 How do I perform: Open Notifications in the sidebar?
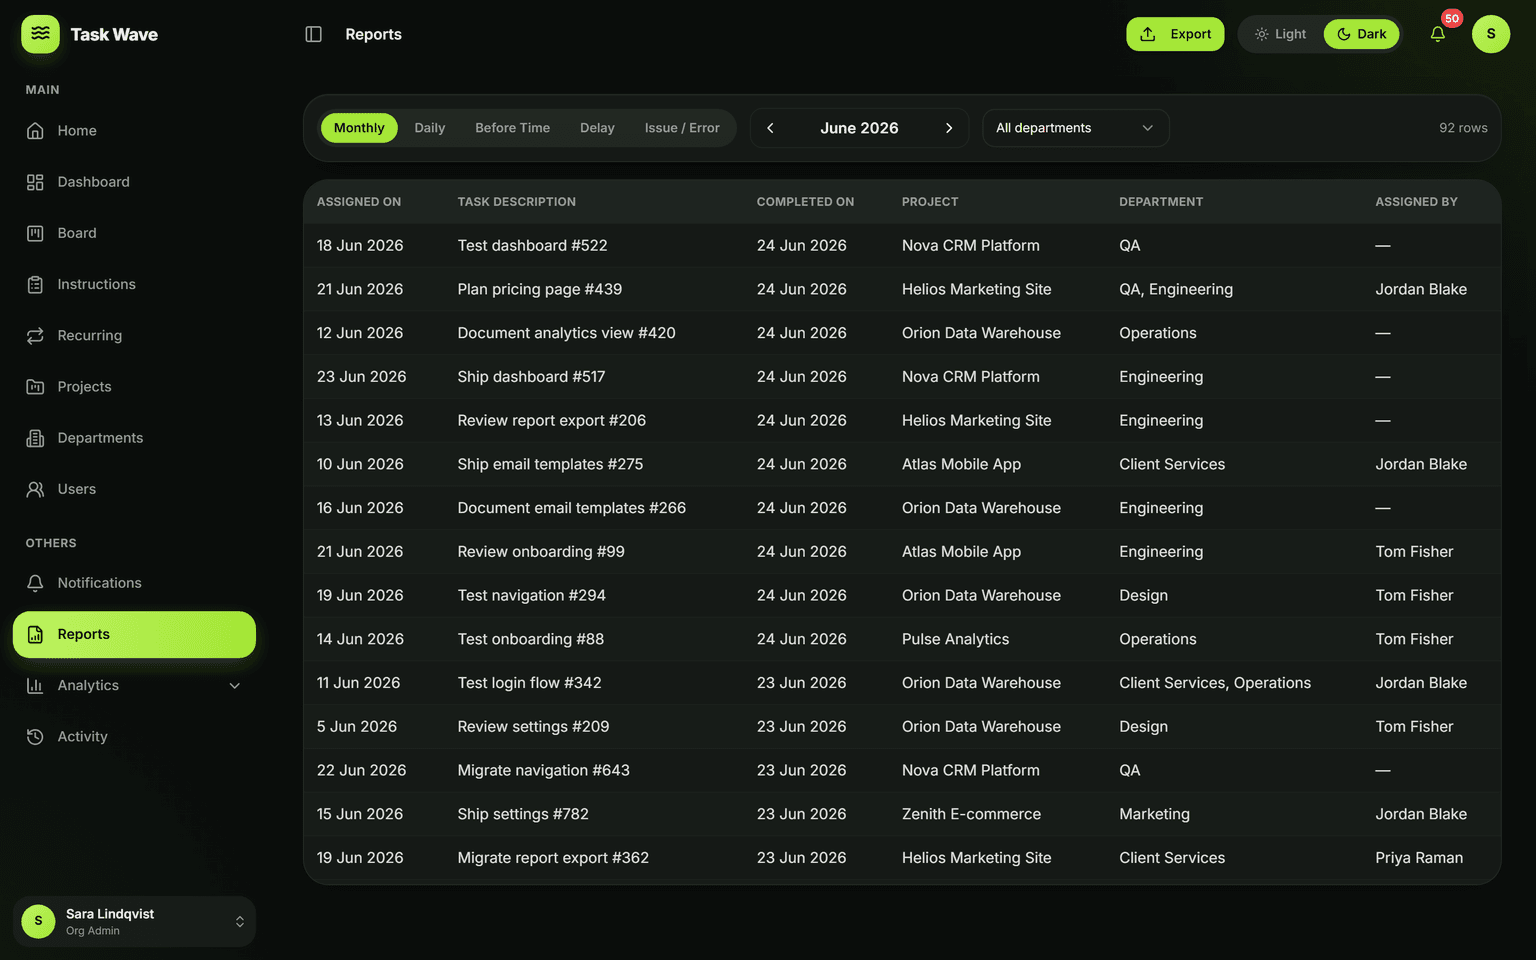click(x=134, y=583)
